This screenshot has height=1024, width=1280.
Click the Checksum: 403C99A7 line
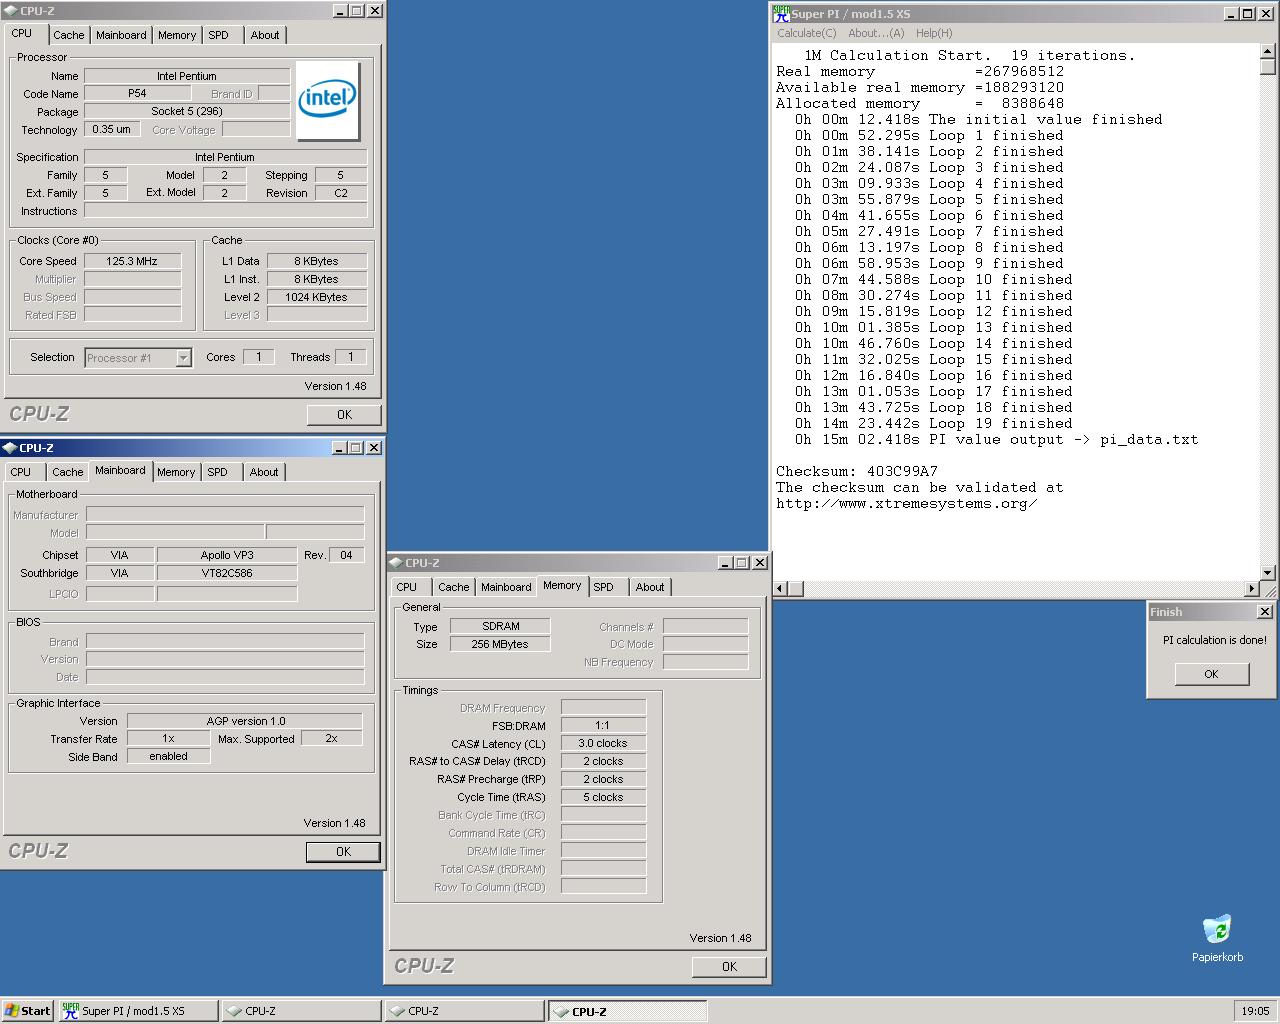pyautogui.click(x=857, y=471)
